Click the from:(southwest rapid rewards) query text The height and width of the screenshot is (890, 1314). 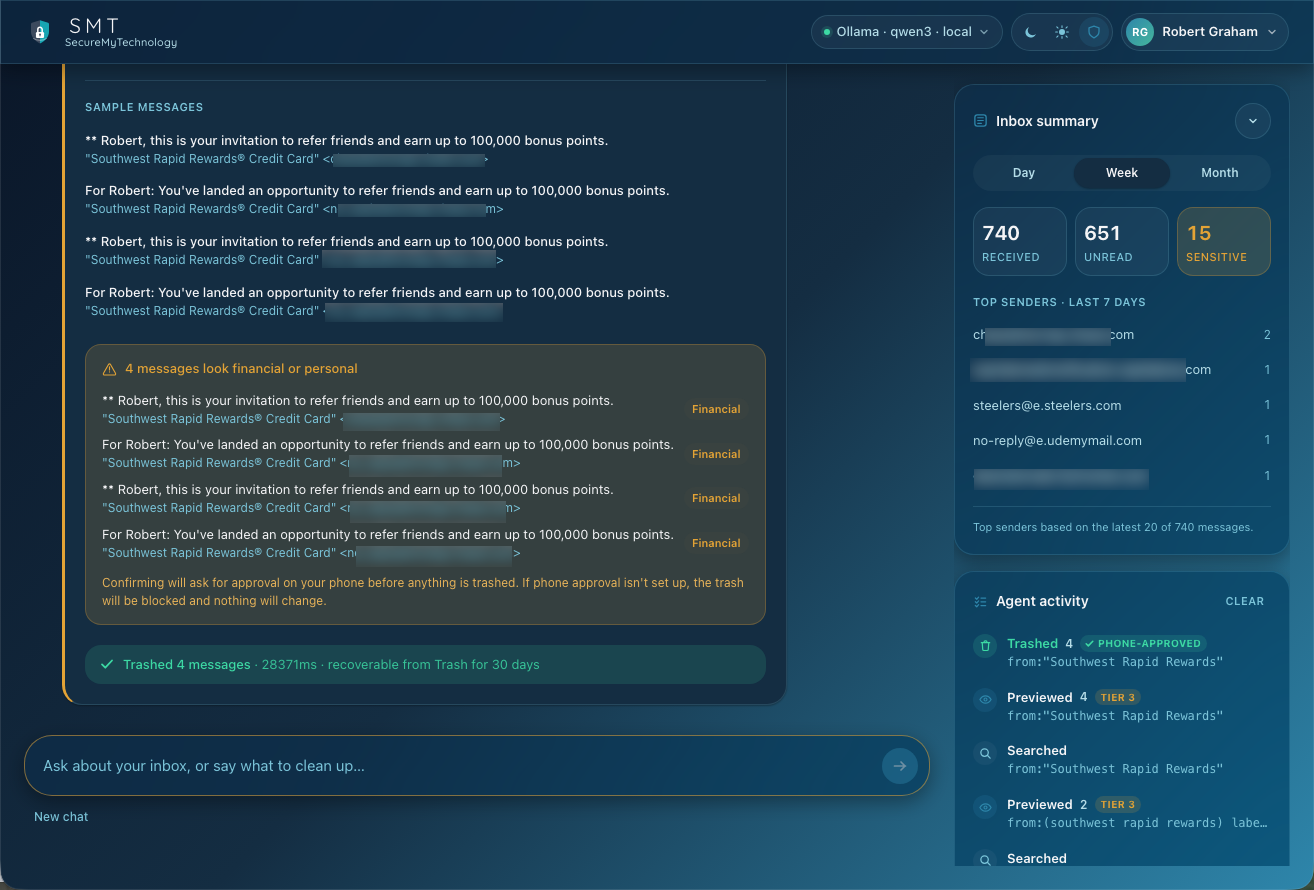point(1137,823)
